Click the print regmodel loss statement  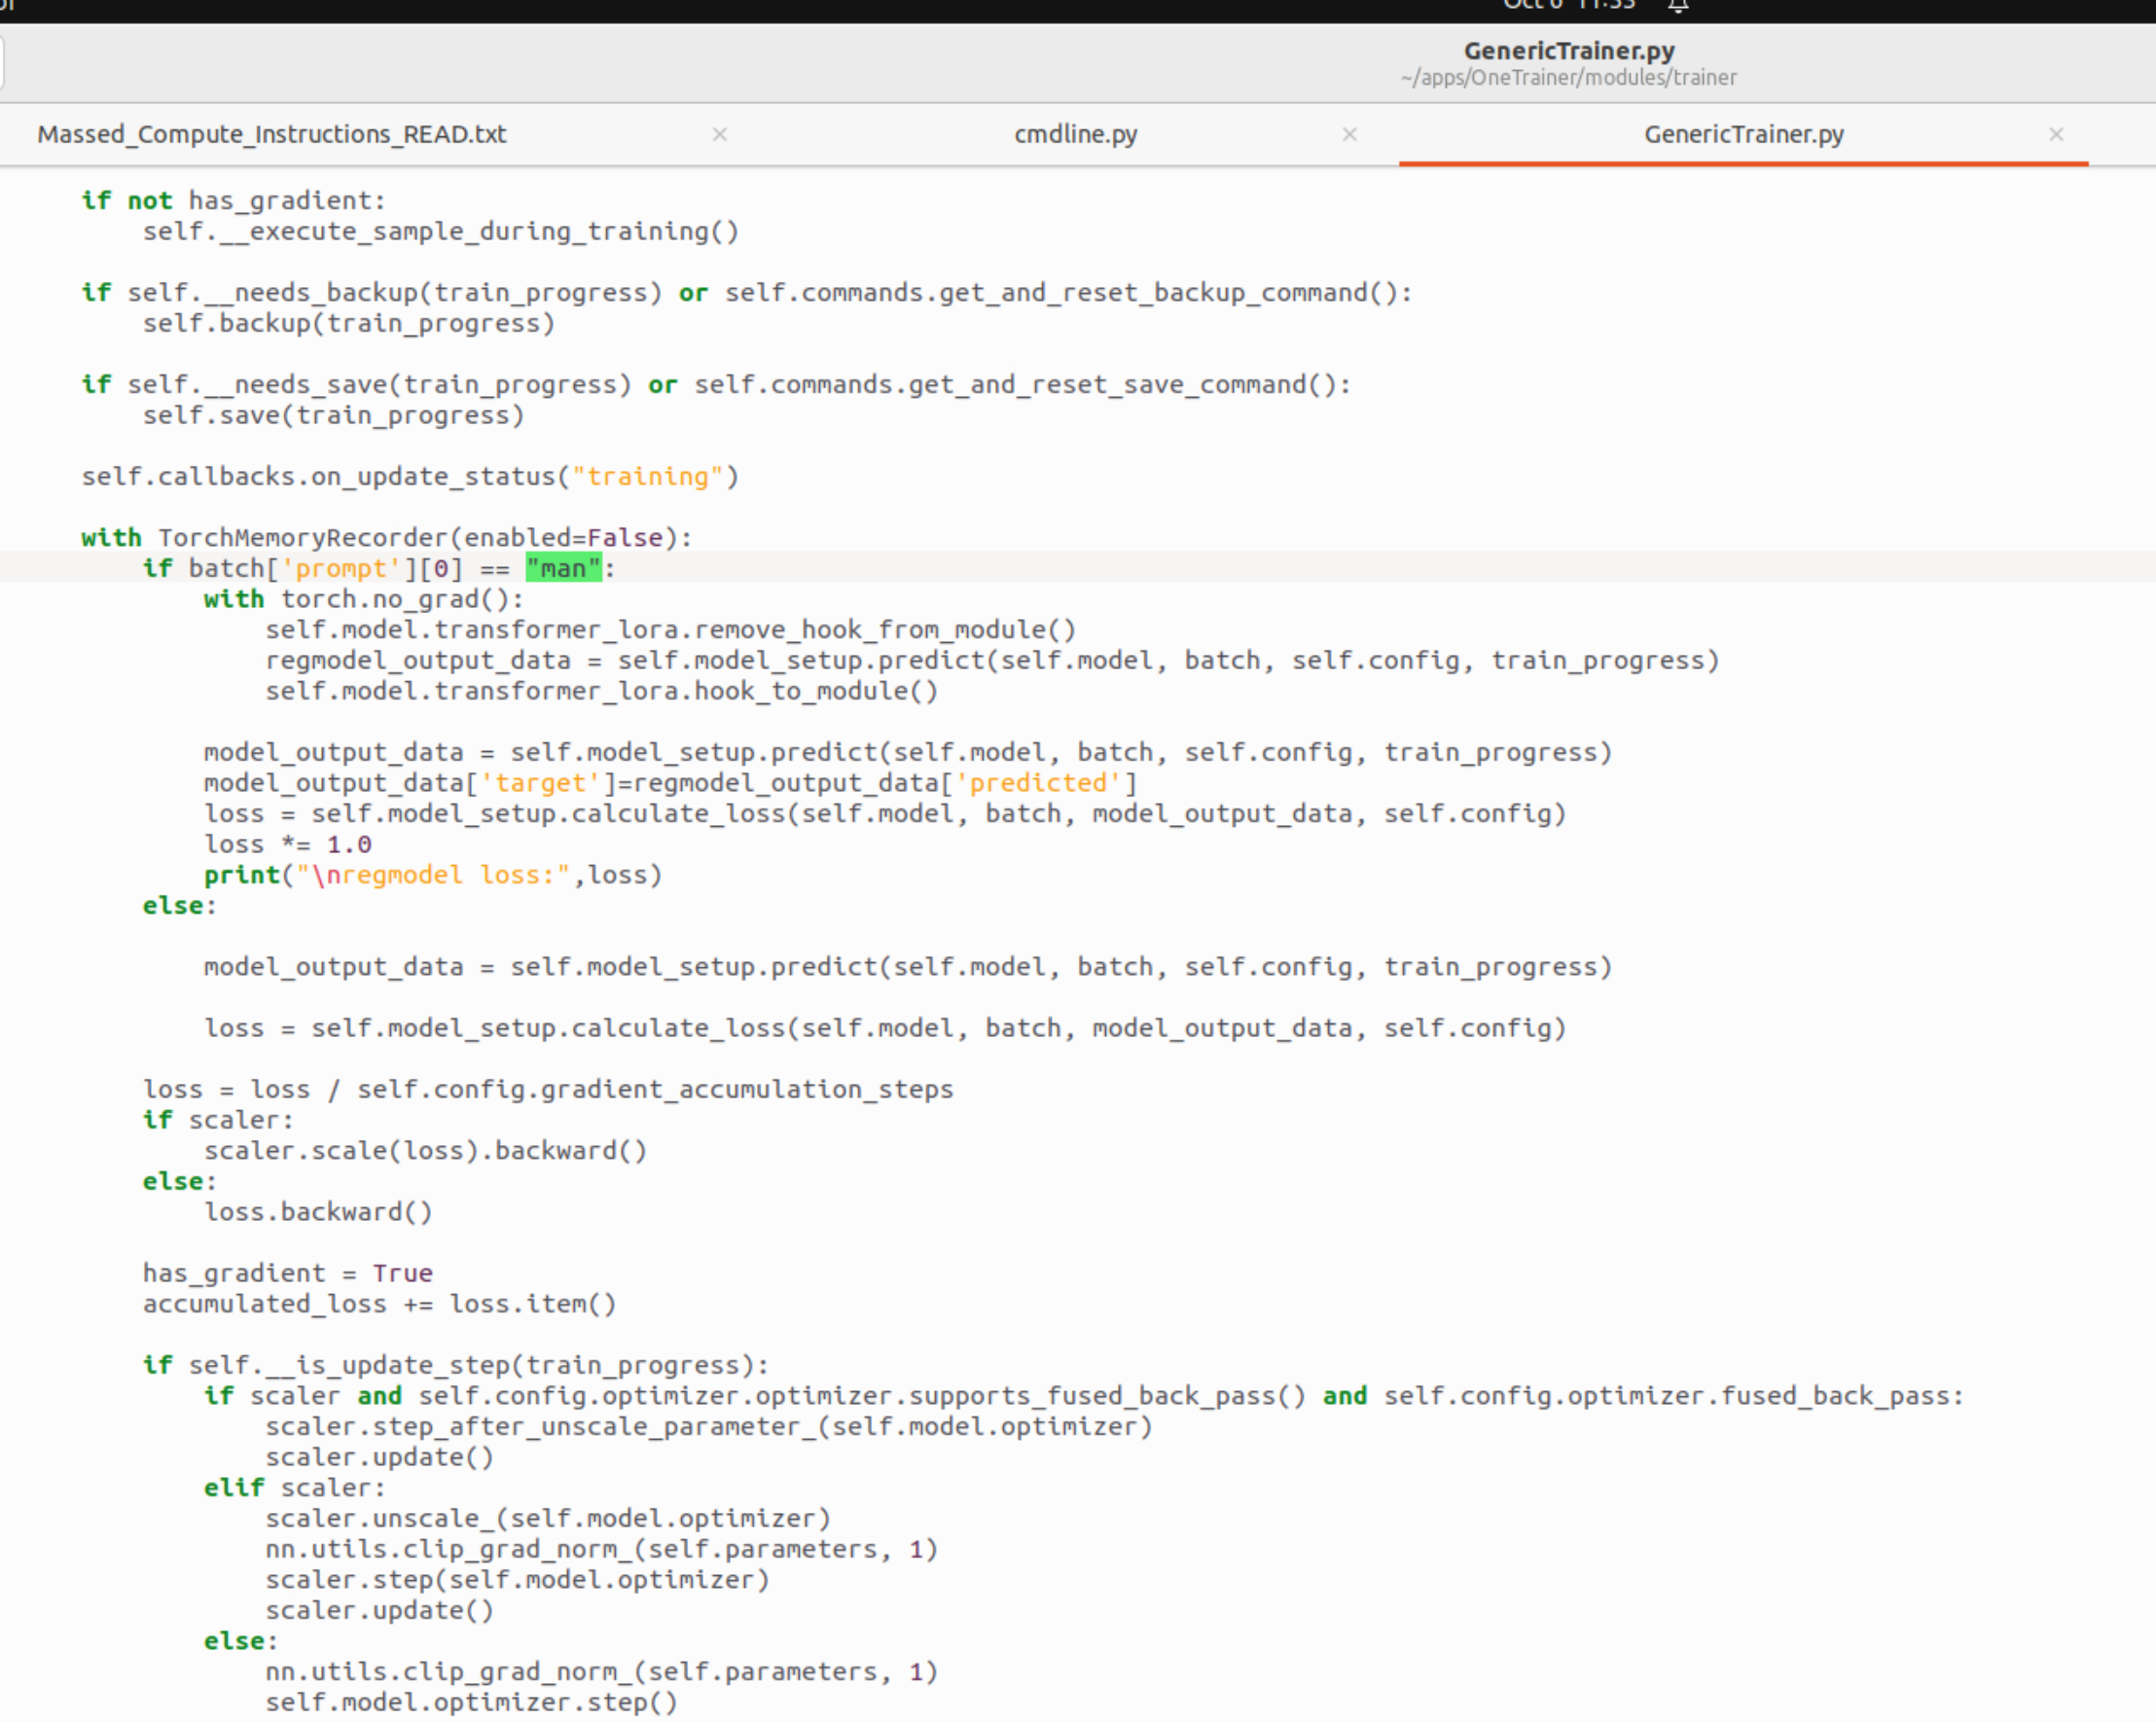point(432,875)
